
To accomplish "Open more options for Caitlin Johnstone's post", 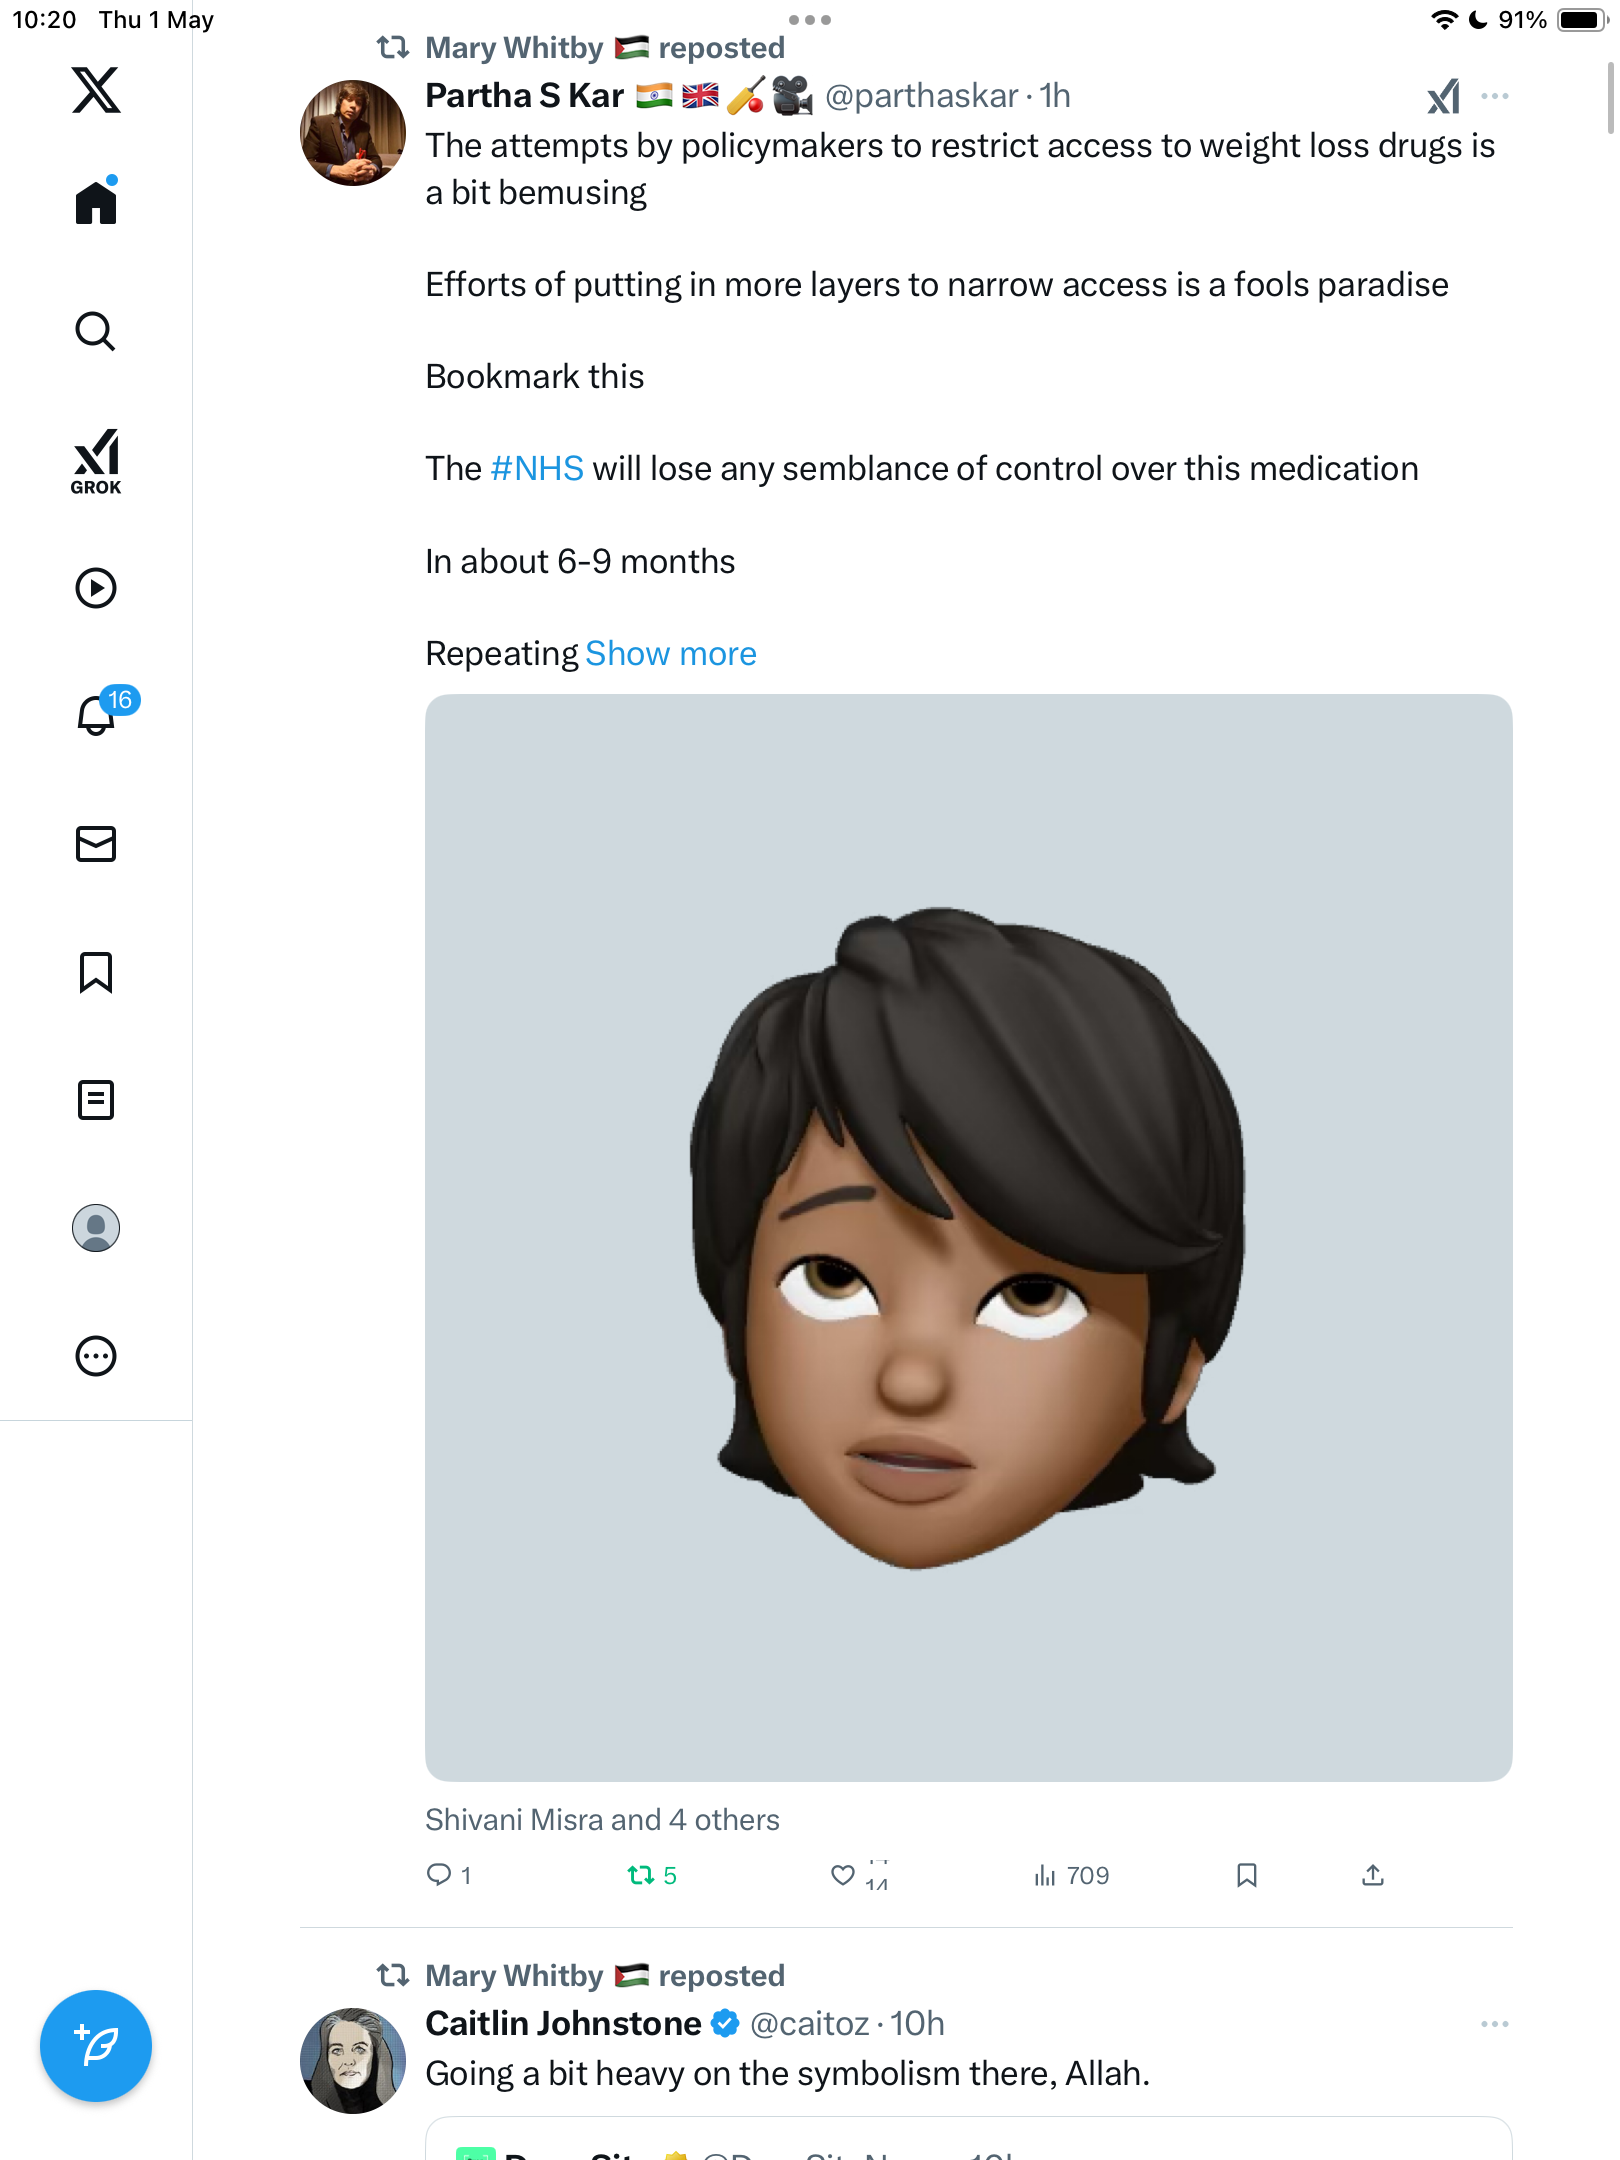I will (x=1495, y=2024).
